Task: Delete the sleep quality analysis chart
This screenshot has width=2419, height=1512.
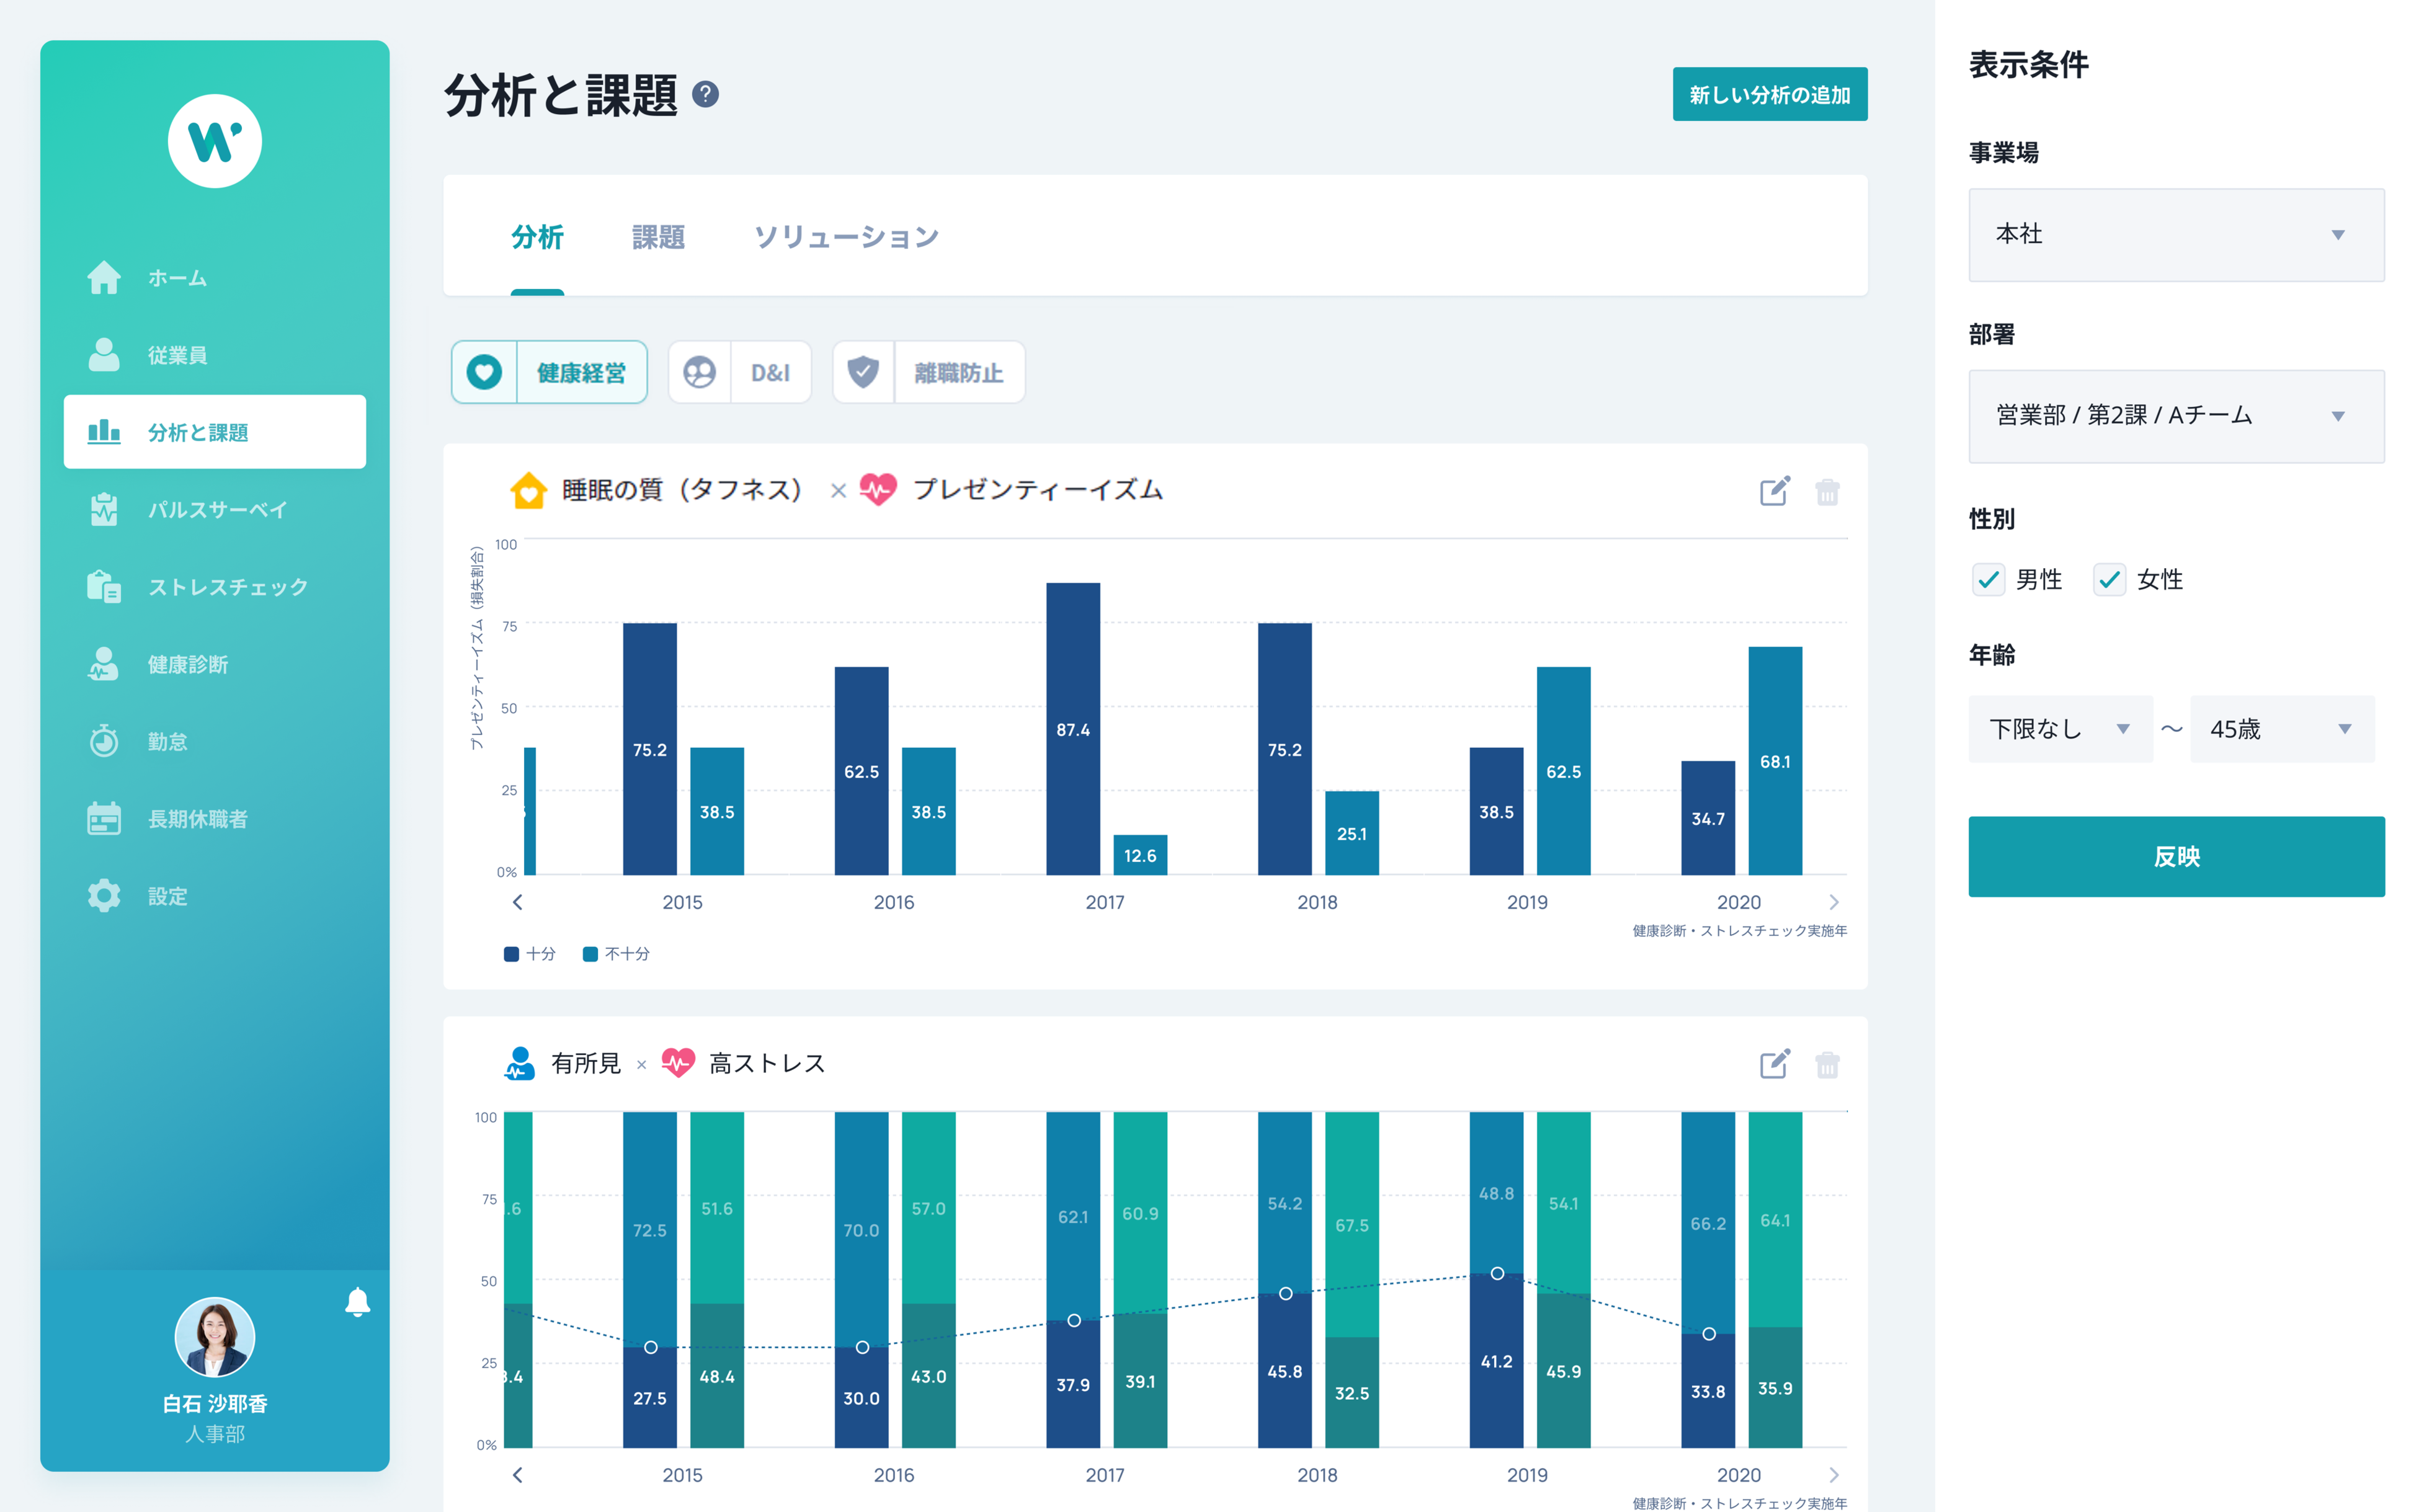Action: pyautogui.click(x=1827, y=491)
